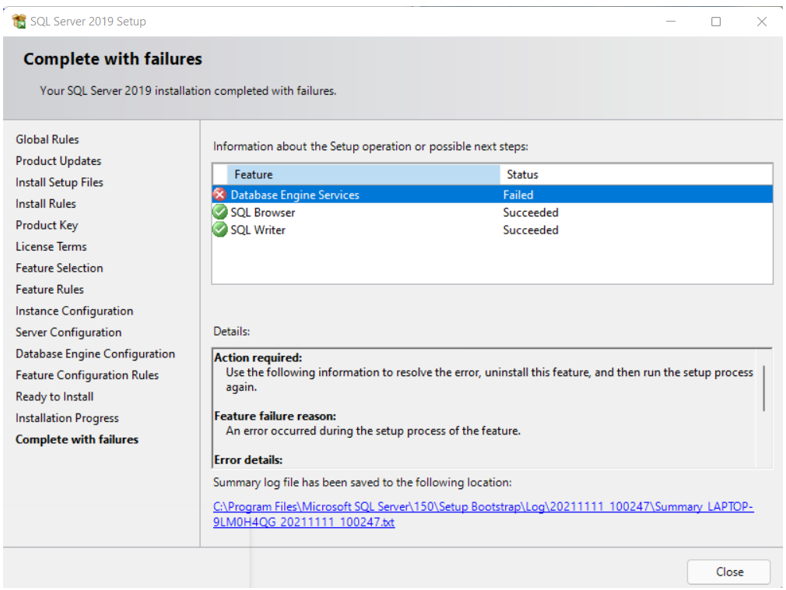Select Instance Configuration in the sidebar
The width and height of the screenshot is (786, 590).
(x=74, y=311)
